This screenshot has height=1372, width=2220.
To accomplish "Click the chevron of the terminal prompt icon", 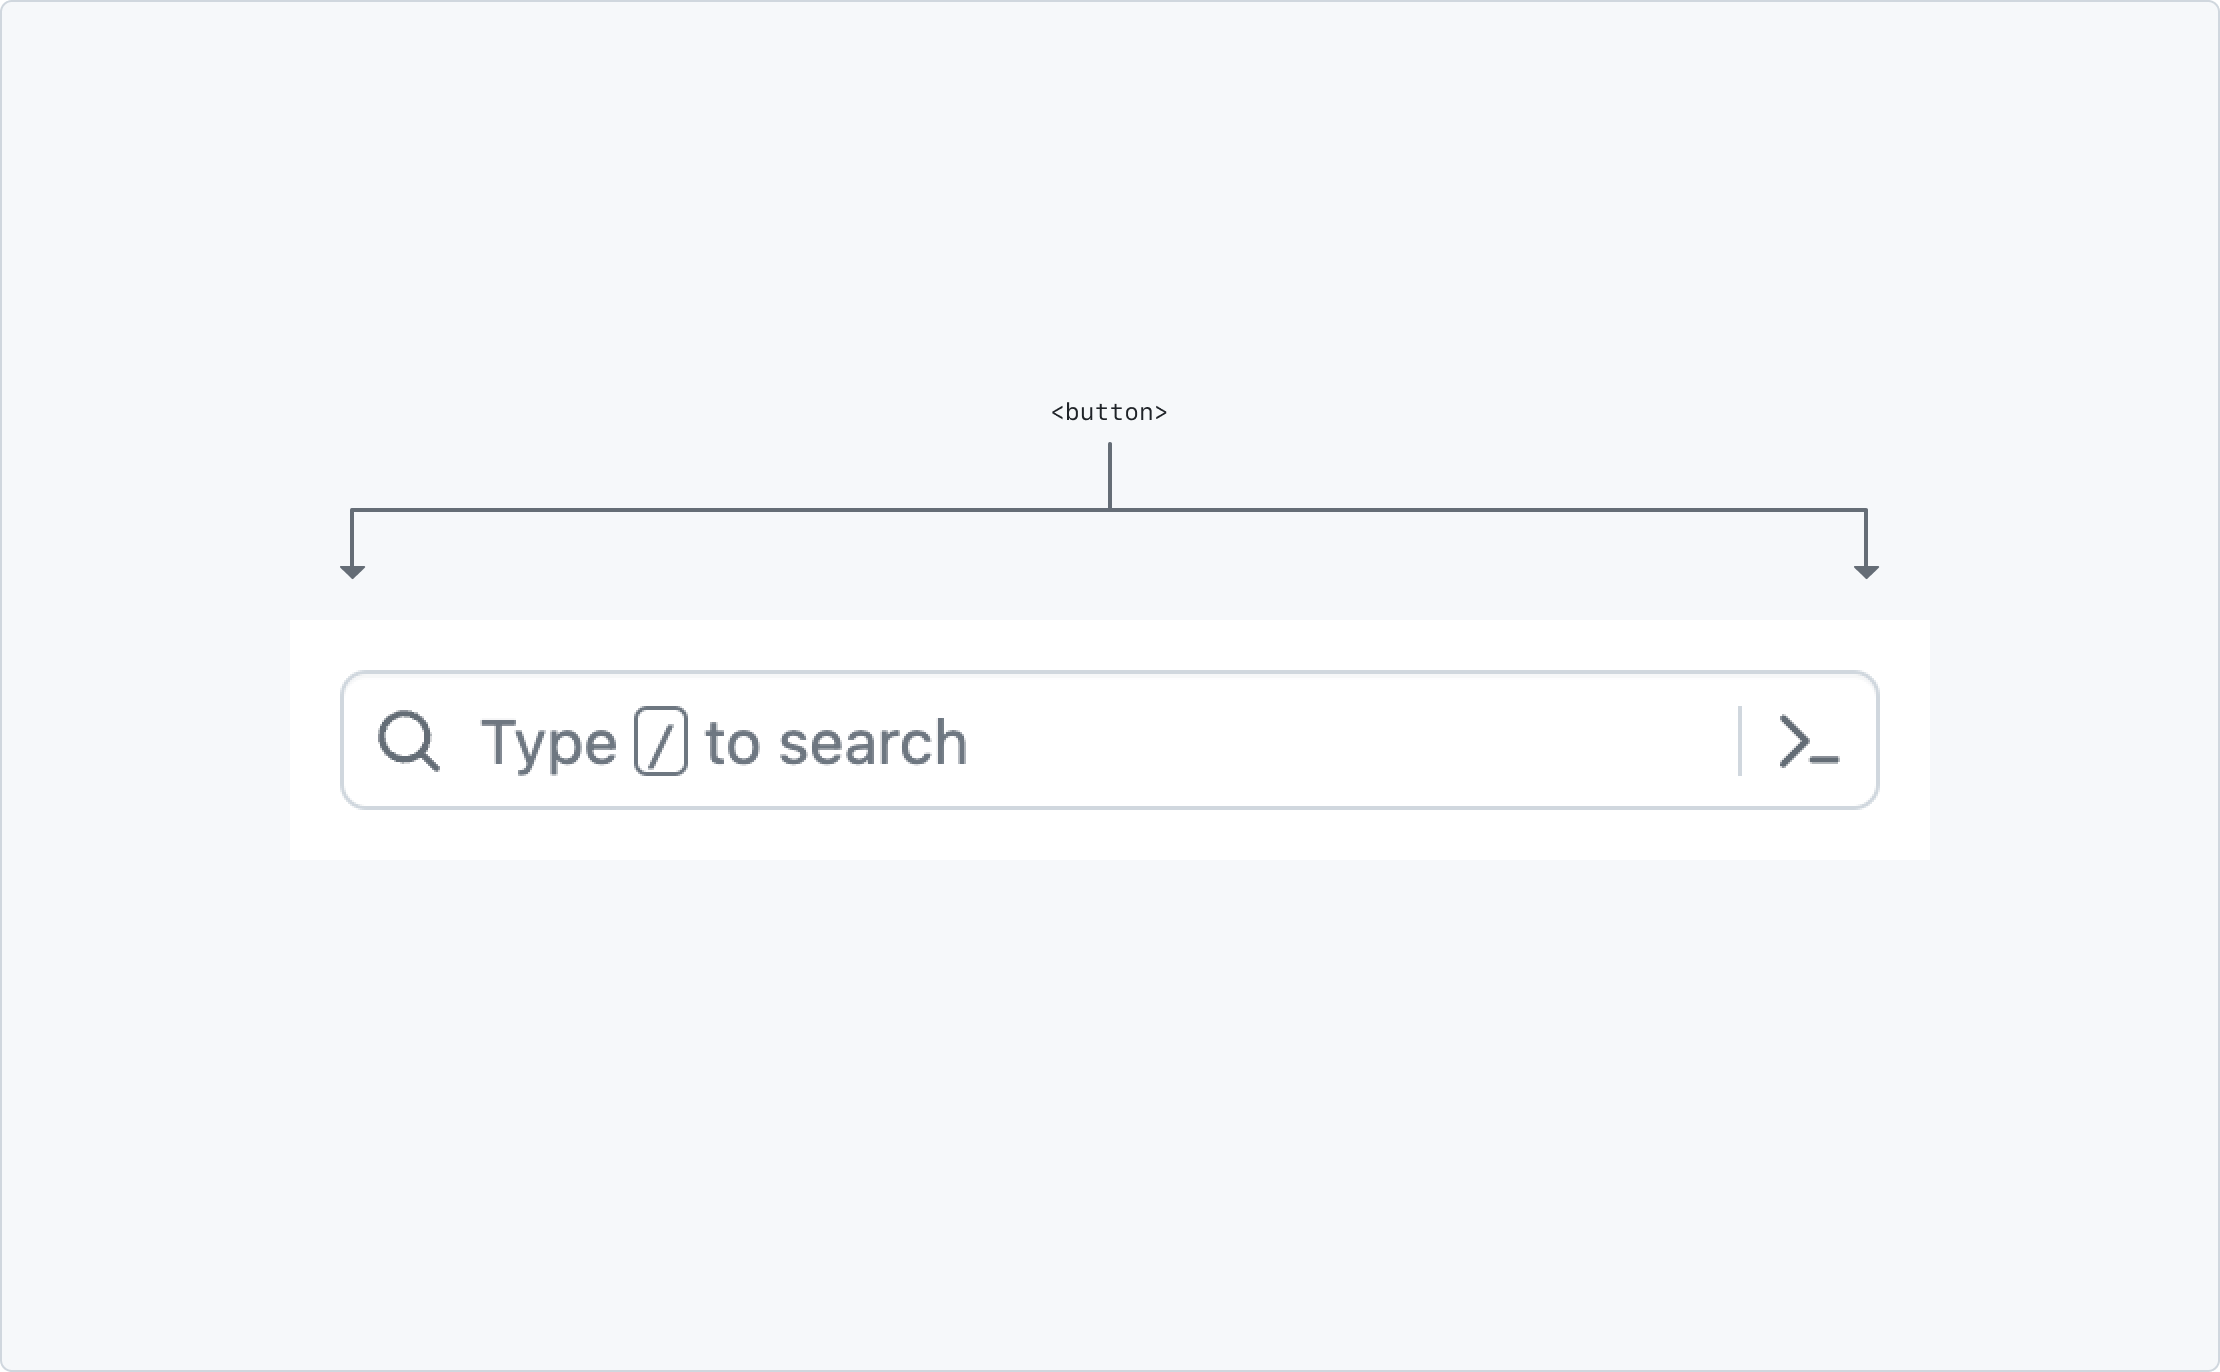I will click(1794, 741).
